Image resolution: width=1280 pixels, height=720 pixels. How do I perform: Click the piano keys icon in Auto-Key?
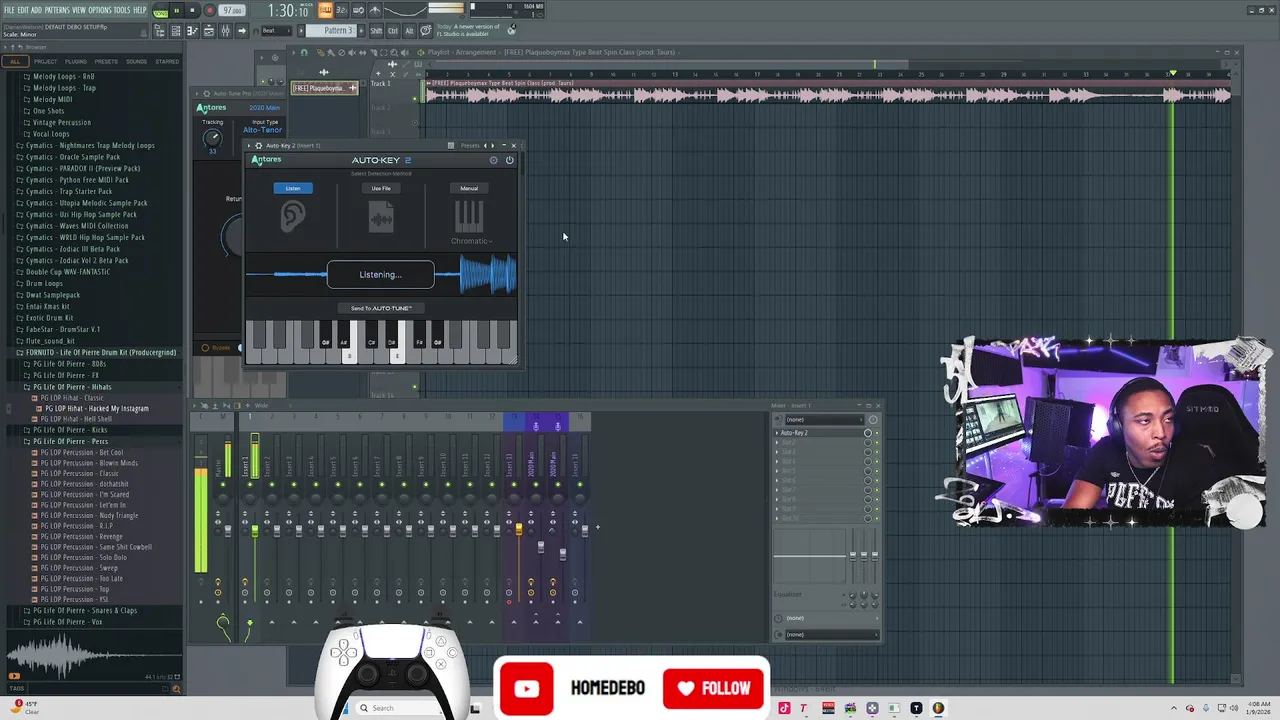[x=469, y=216]
